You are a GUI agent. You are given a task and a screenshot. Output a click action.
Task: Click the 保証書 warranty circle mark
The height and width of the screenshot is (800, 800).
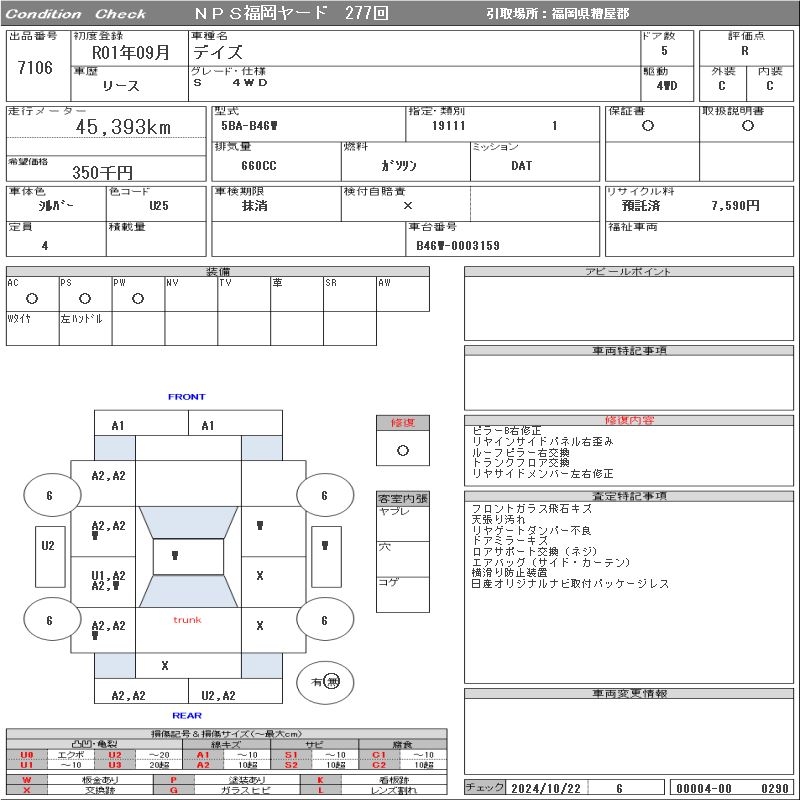(x=648, y=126)
